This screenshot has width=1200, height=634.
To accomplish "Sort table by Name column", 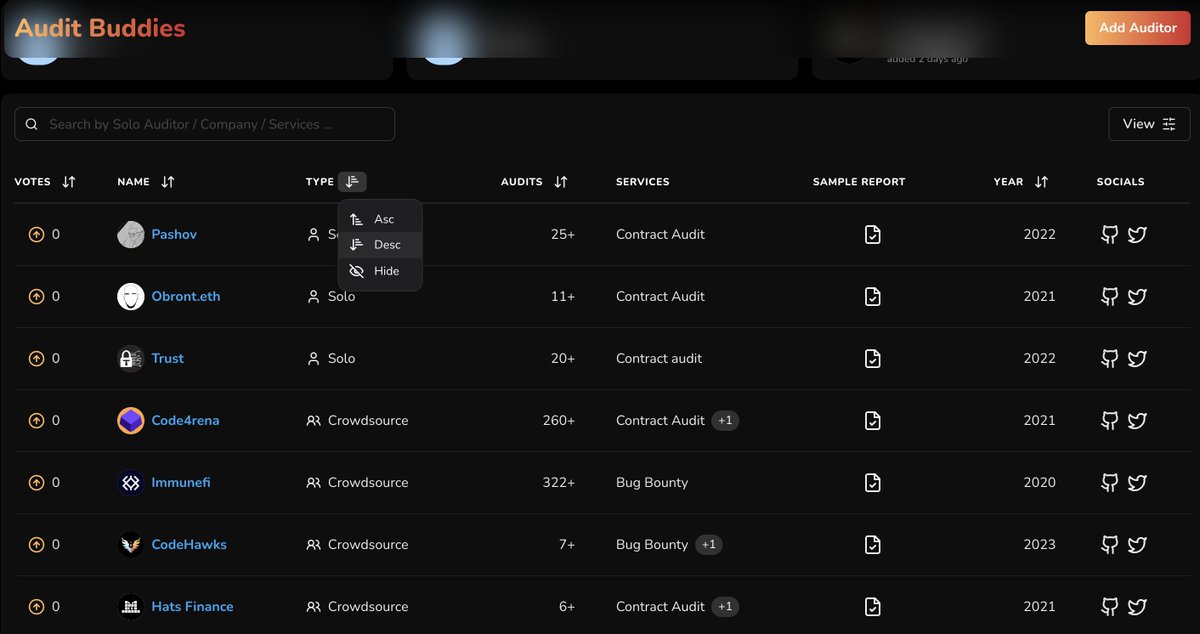I will [x=167, y=182].
